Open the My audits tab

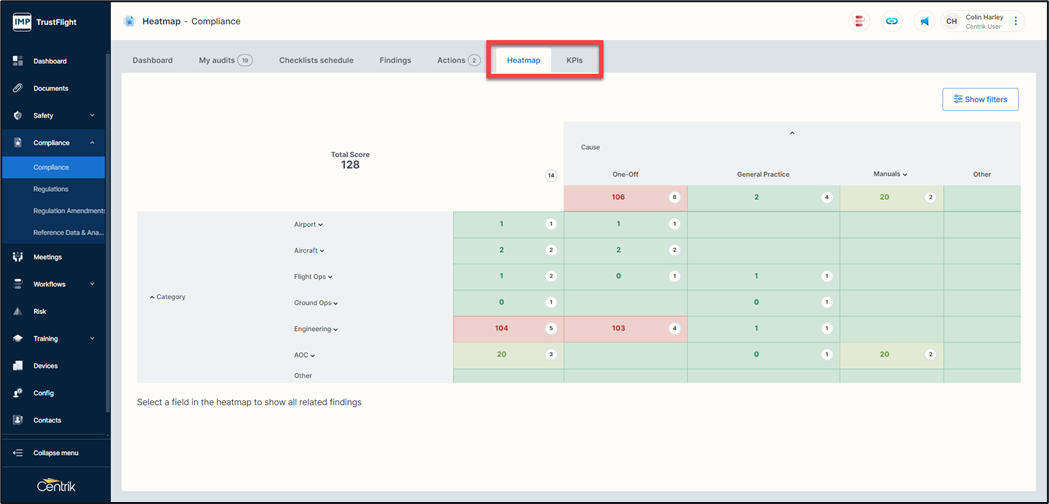point(224,60)
